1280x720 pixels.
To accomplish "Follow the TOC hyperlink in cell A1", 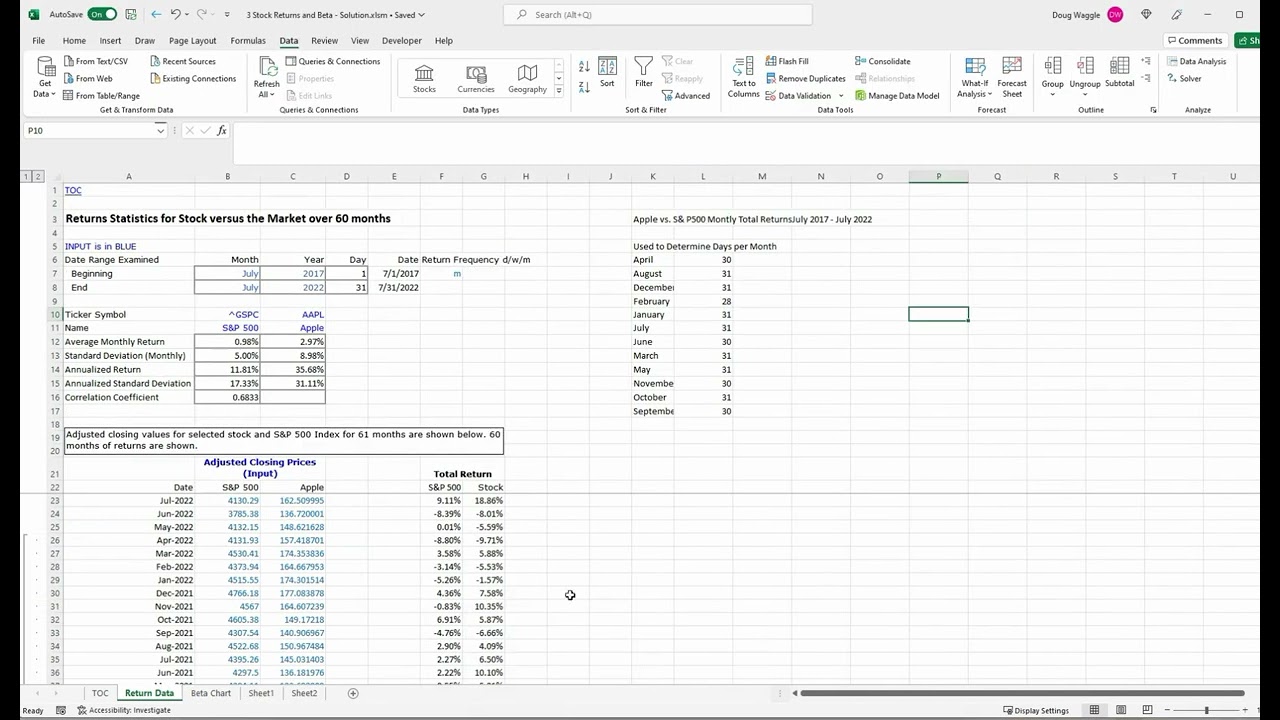I will click(73, 190).
